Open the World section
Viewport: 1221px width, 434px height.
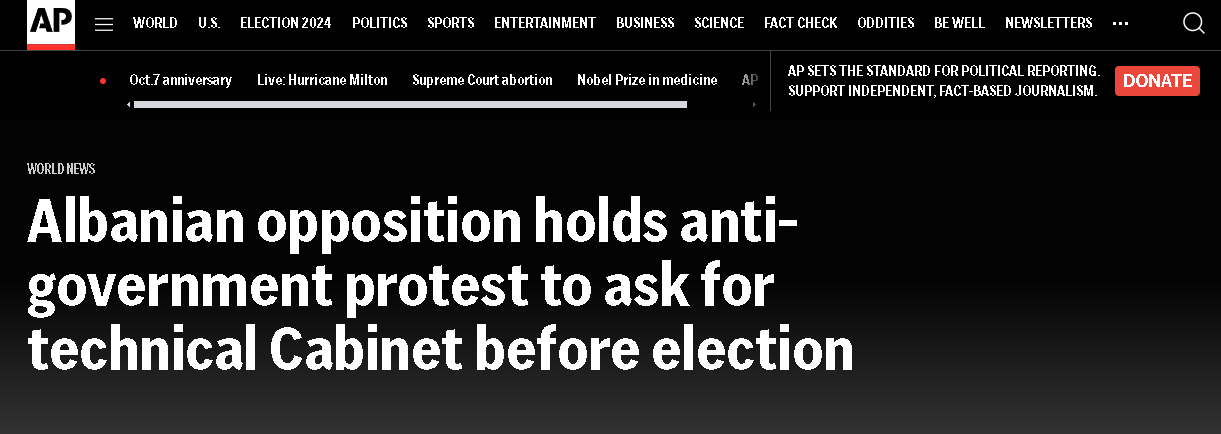[155, 23]
